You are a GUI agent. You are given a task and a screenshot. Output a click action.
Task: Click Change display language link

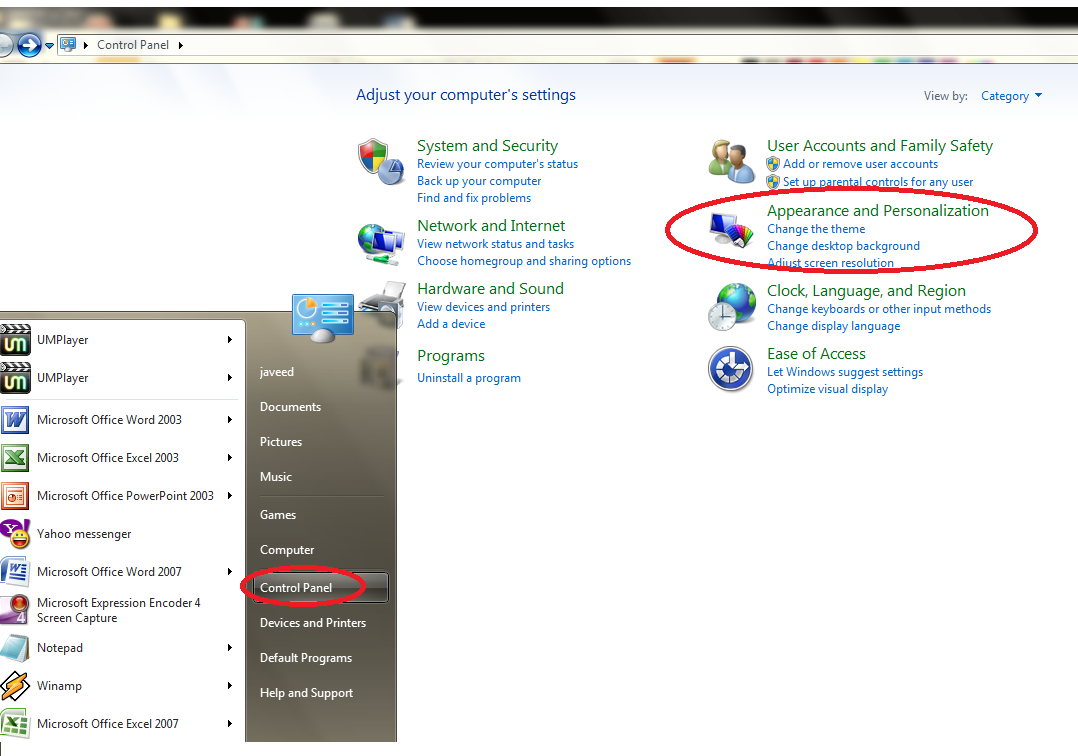(x=833, y=326)
